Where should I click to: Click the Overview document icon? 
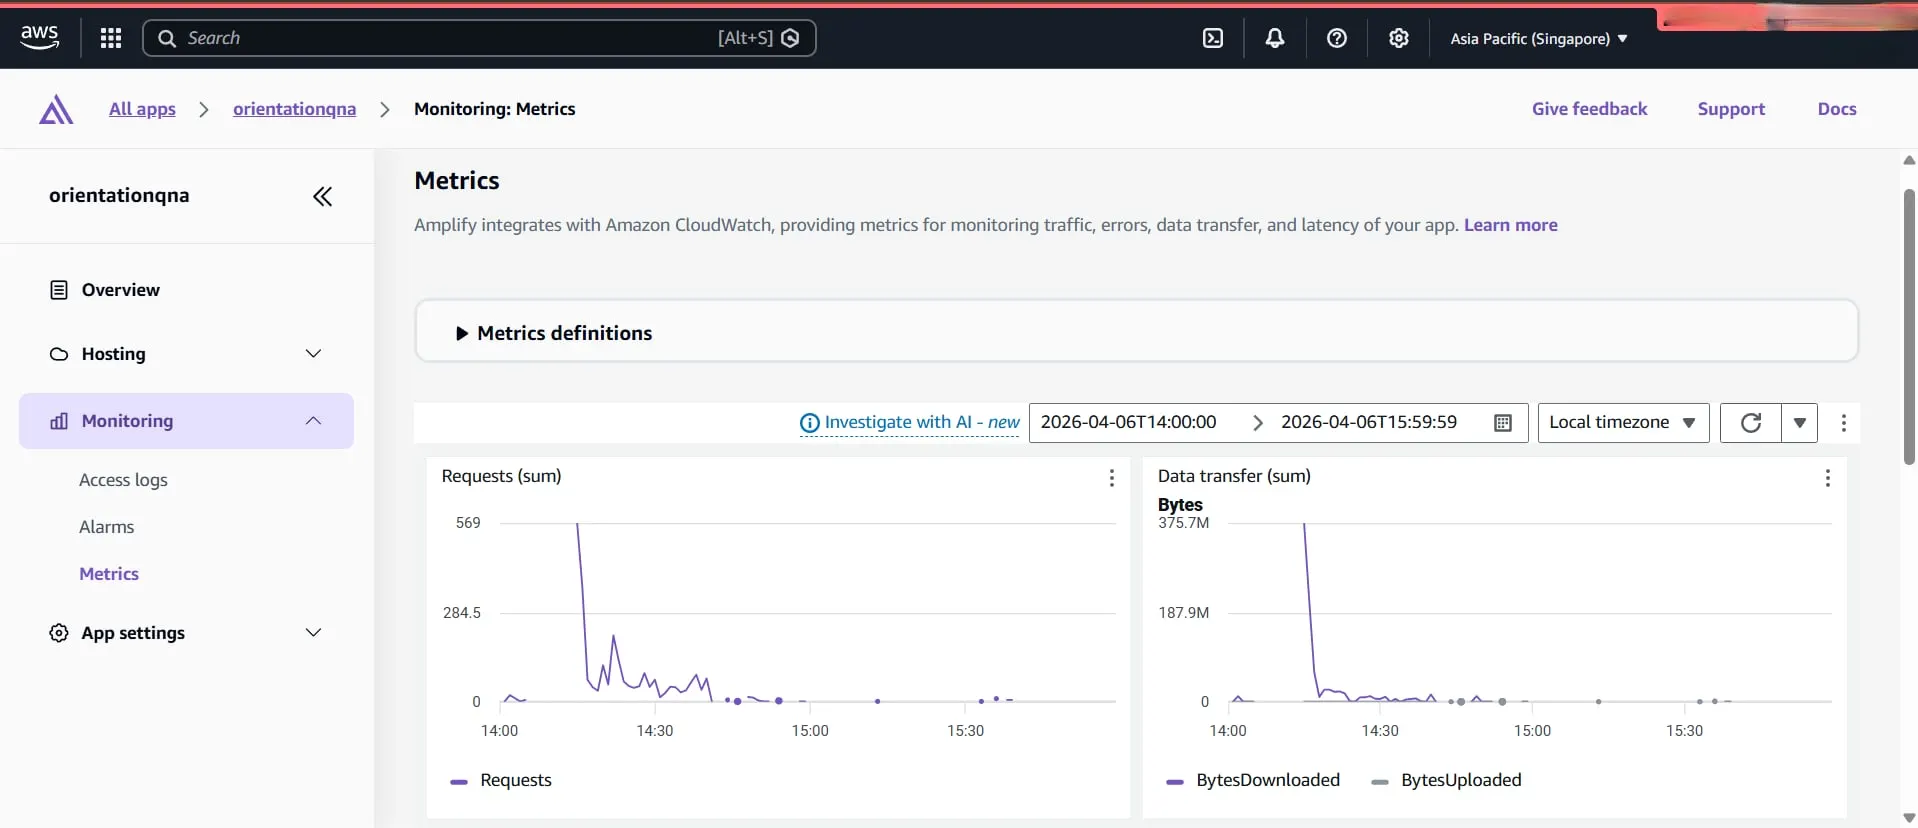59,290
